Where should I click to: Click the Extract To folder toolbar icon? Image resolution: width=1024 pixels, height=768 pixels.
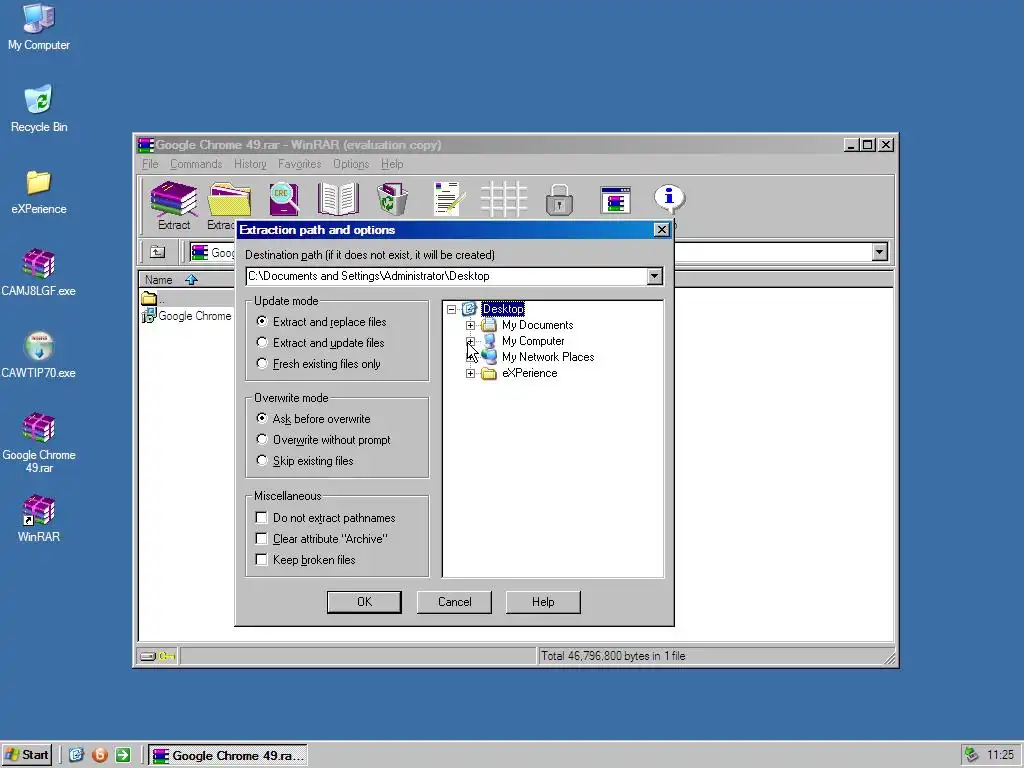pyautogui.click(x=229, y=199)
